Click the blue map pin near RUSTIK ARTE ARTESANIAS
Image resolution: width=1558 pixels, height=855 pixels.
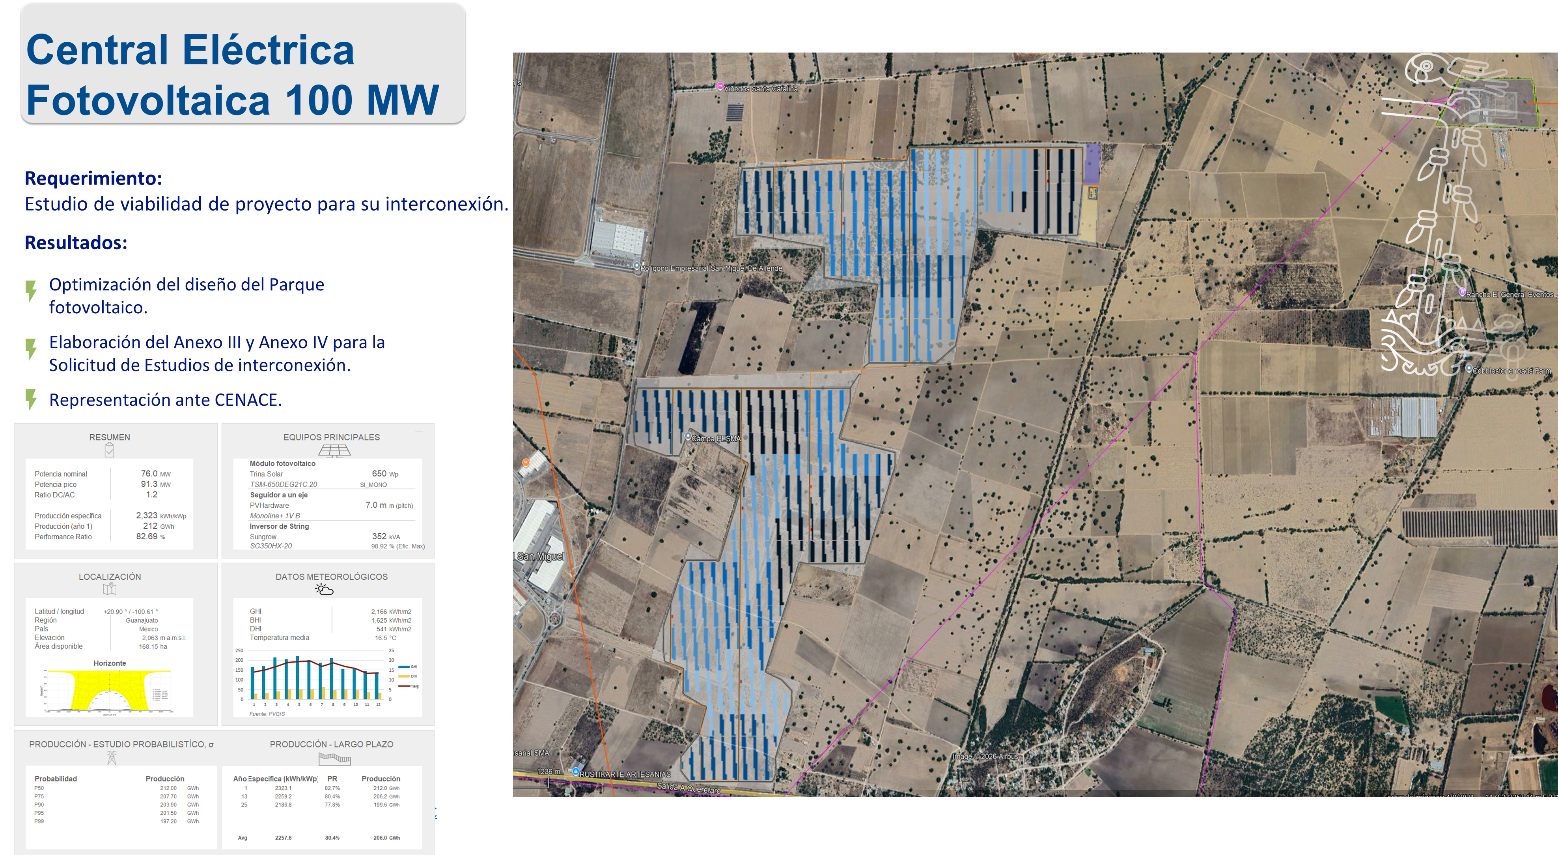click(576, 772)
